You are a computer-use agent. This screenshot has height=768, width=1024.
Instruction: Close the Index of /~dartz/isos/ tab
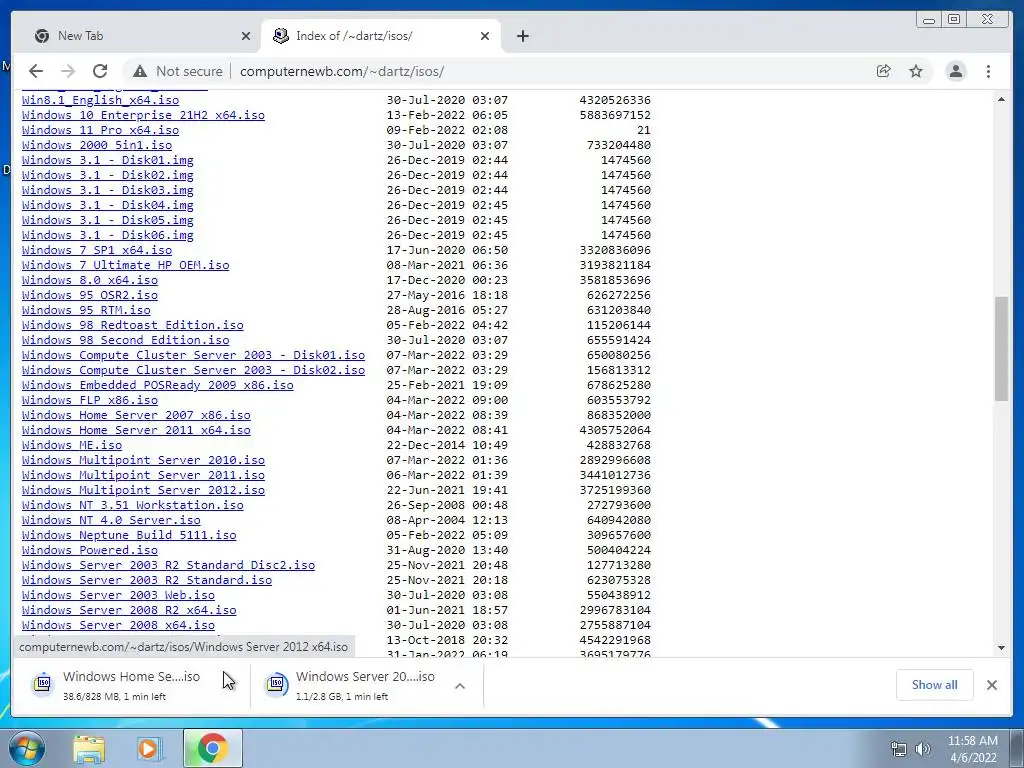pos(485,36)
